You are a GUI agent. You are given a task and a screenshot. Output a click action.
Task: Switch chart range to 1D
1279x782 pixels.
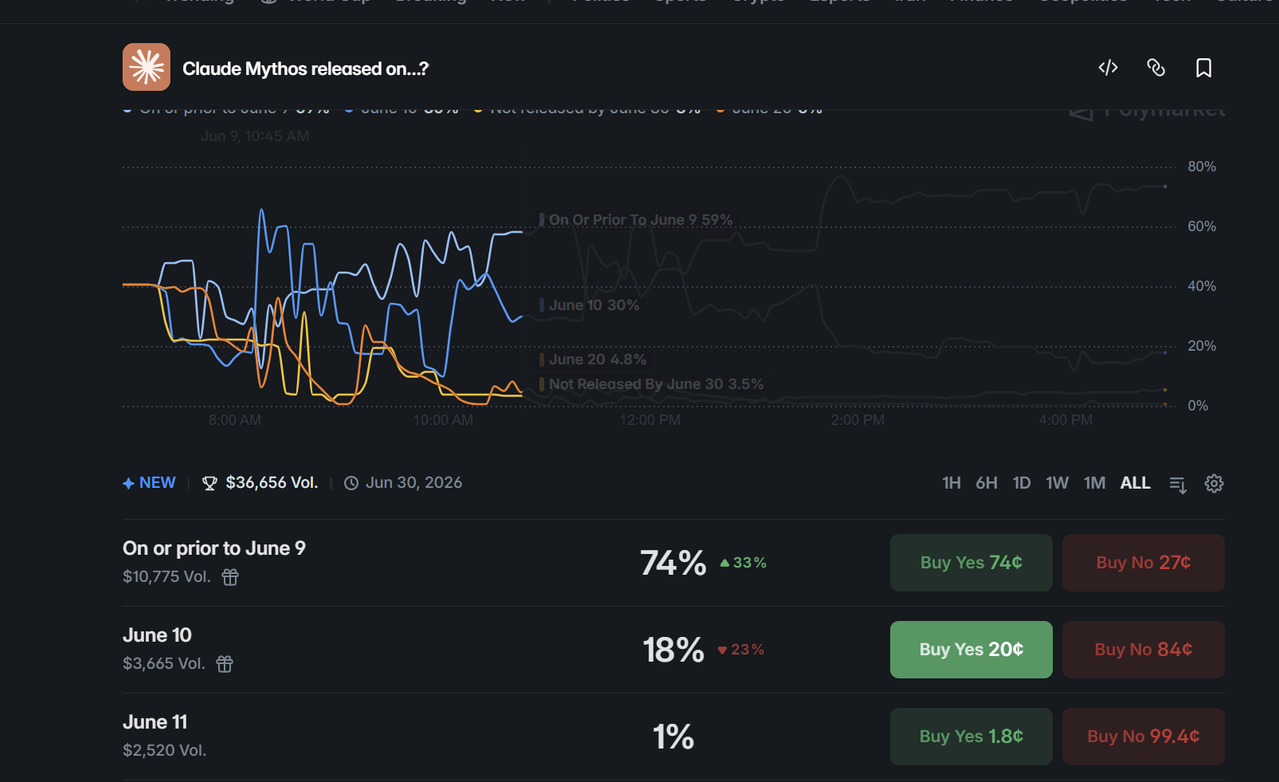click(1021, 483)
